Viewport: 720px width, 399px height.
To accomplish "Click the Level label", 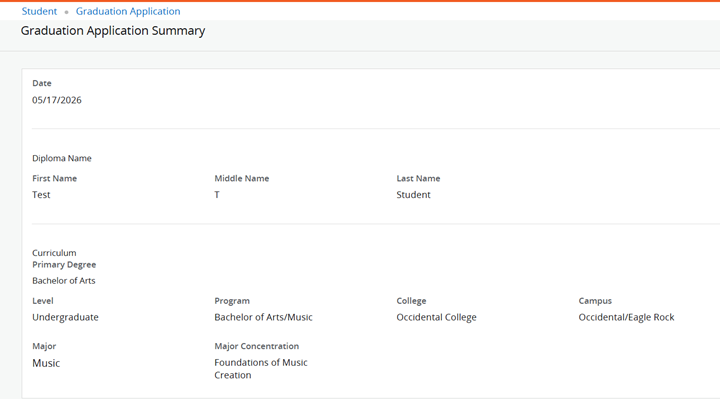I will pos(43,301).
